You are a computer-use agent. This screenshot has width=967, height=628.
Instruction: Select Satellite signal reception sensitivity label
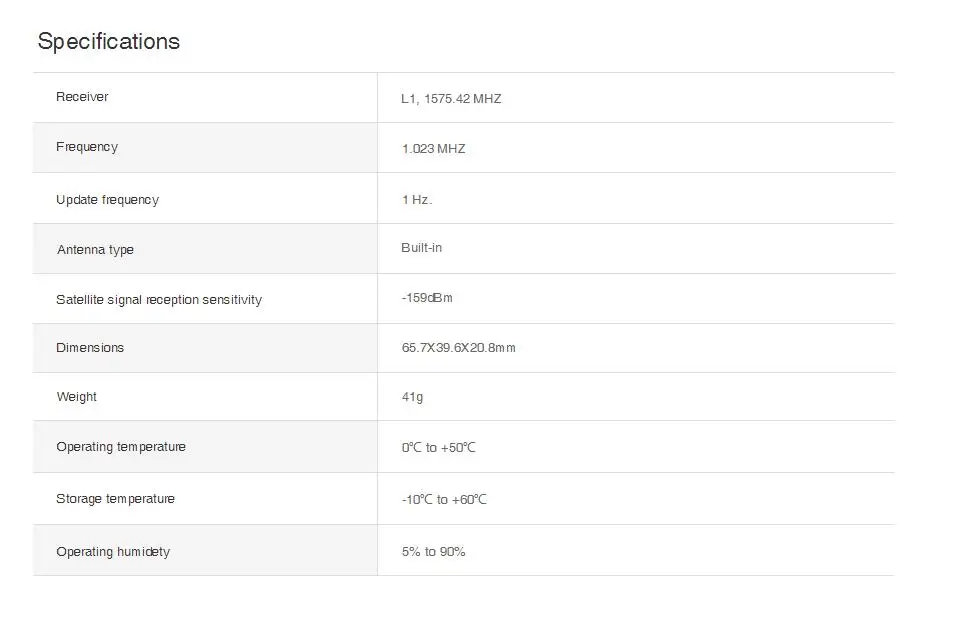(x=159, y=300)
